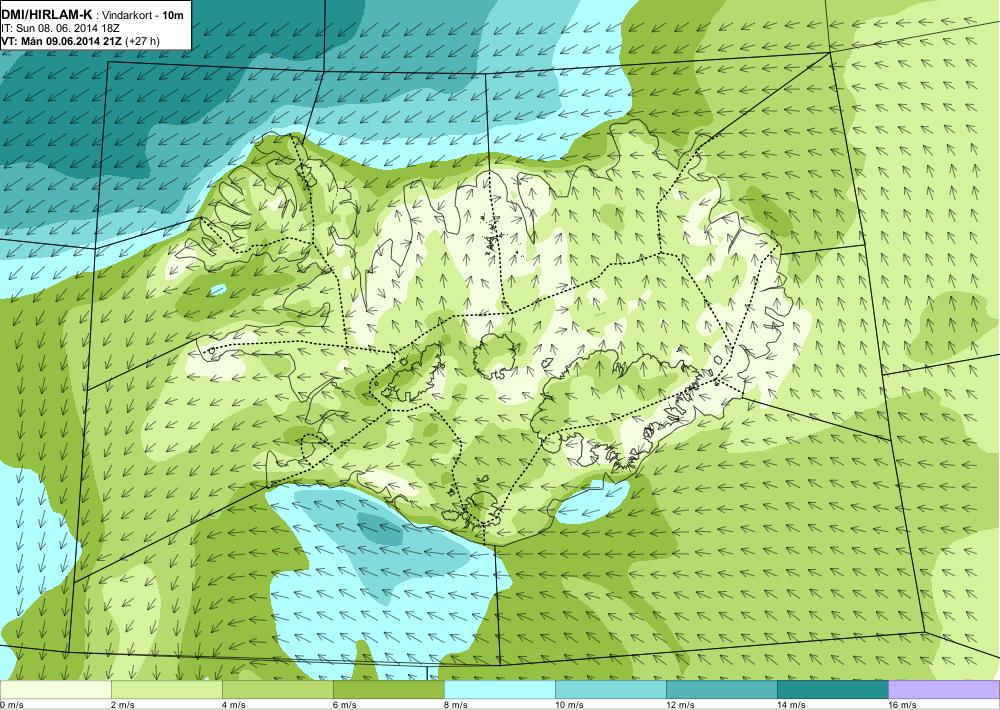Select the "8 m/s" legend label

click(455, 704)
